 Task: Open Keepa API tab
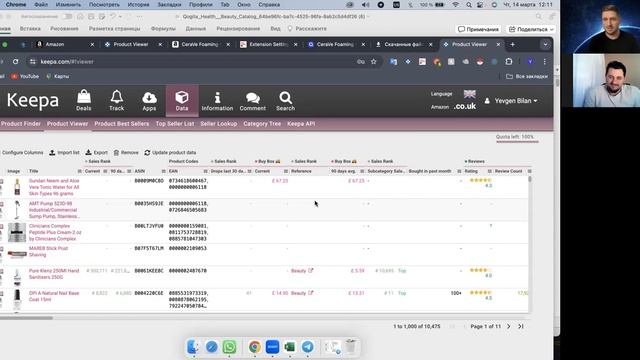click(x=301, y=124)
